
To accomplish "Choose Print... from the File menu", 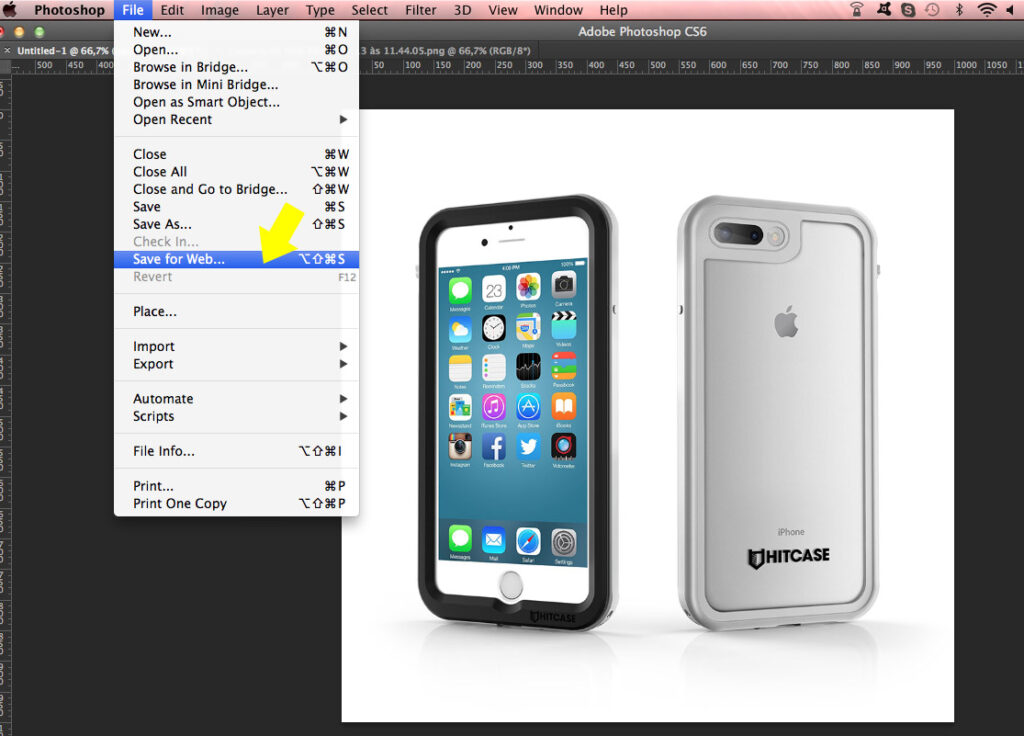I will (236, 486).
